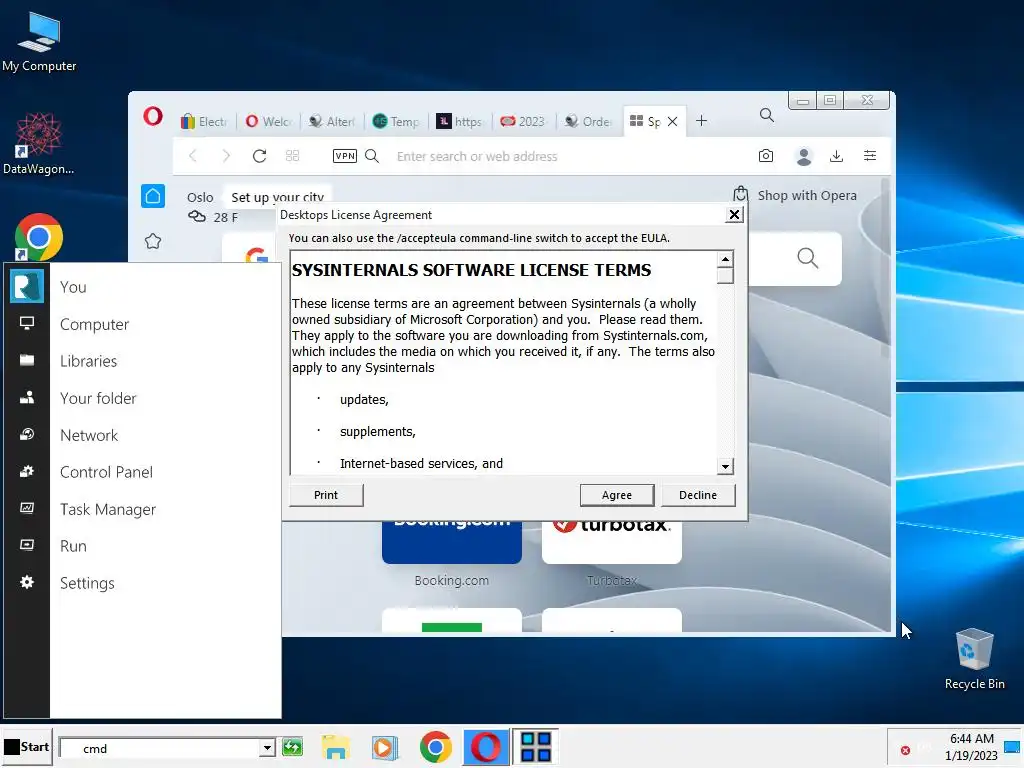The image size is (1024, 768).
Task: Click search magnifier in Speed Dial box
Action: [x=808, y=258]
